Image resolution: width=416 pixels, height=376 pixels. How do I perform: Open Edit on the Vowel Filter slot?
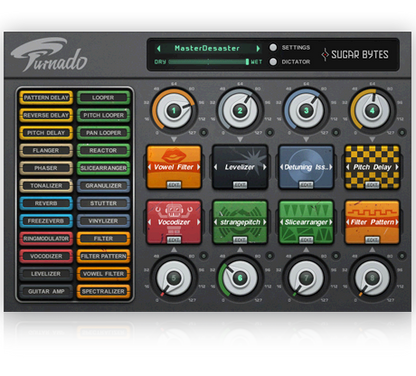click(x=174, y=185)
